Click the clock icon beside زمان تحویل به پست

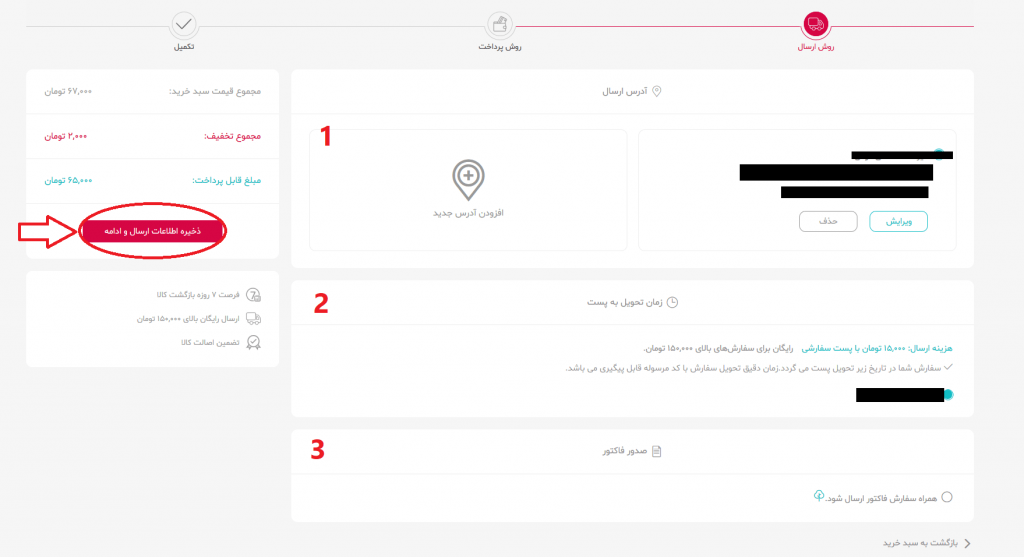pyautogui.click(x=672, y=302)
